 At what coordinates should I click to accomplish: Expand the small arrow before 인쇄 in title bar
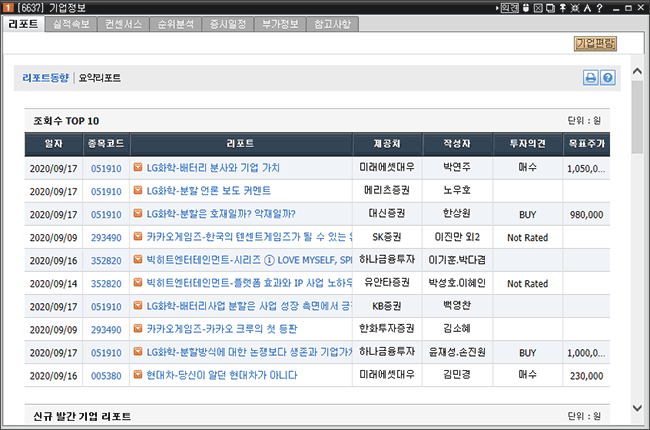497,8
